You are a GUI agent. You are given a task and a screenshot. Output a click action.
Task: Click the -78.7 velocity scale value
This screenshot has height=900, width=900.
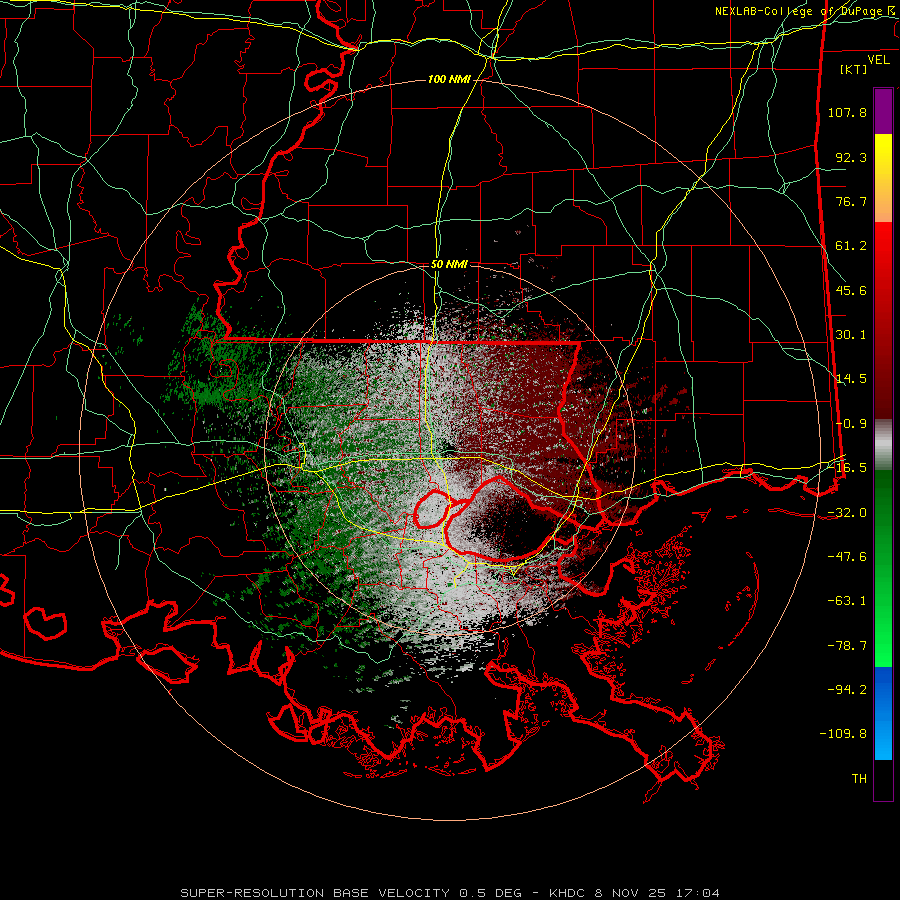(847, 646)
